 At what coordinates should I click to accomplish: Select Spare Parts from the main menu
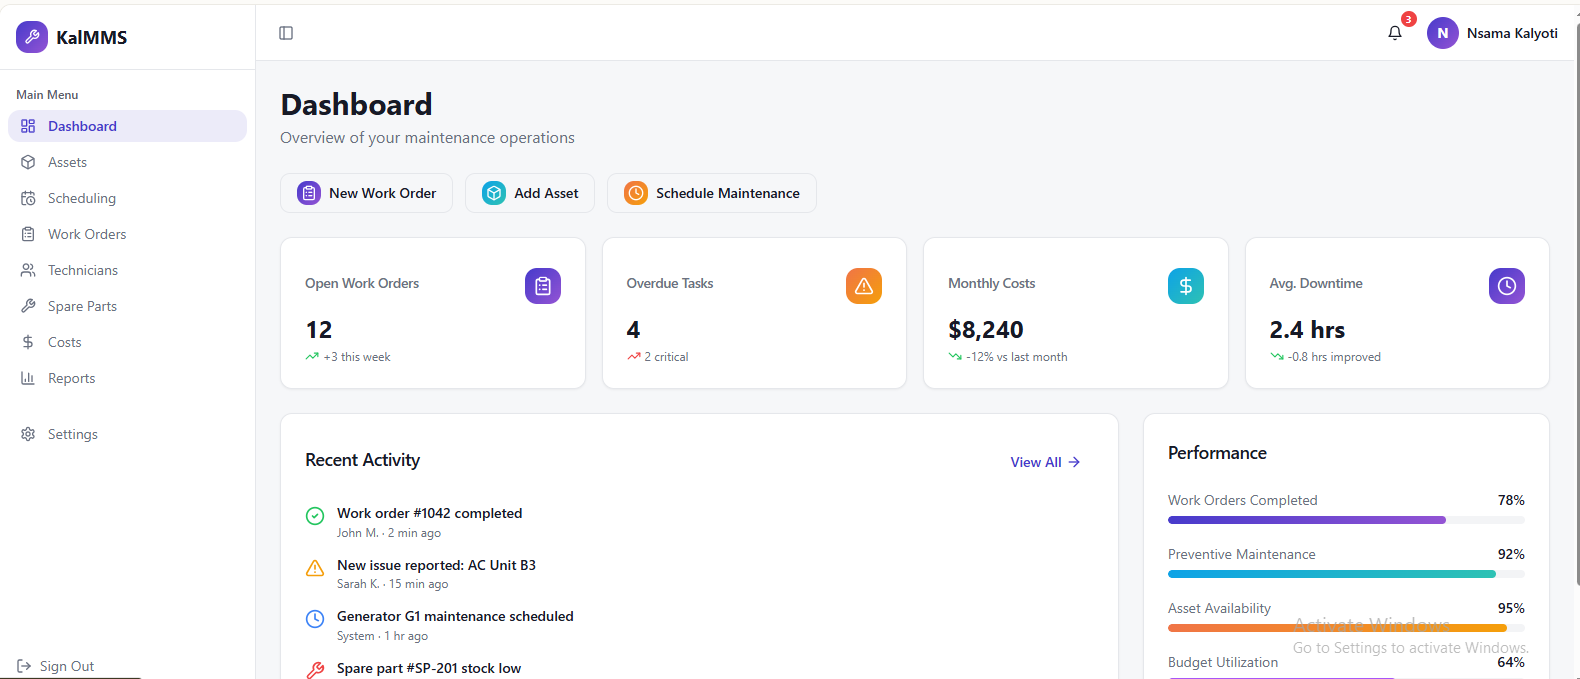[82, 306]
